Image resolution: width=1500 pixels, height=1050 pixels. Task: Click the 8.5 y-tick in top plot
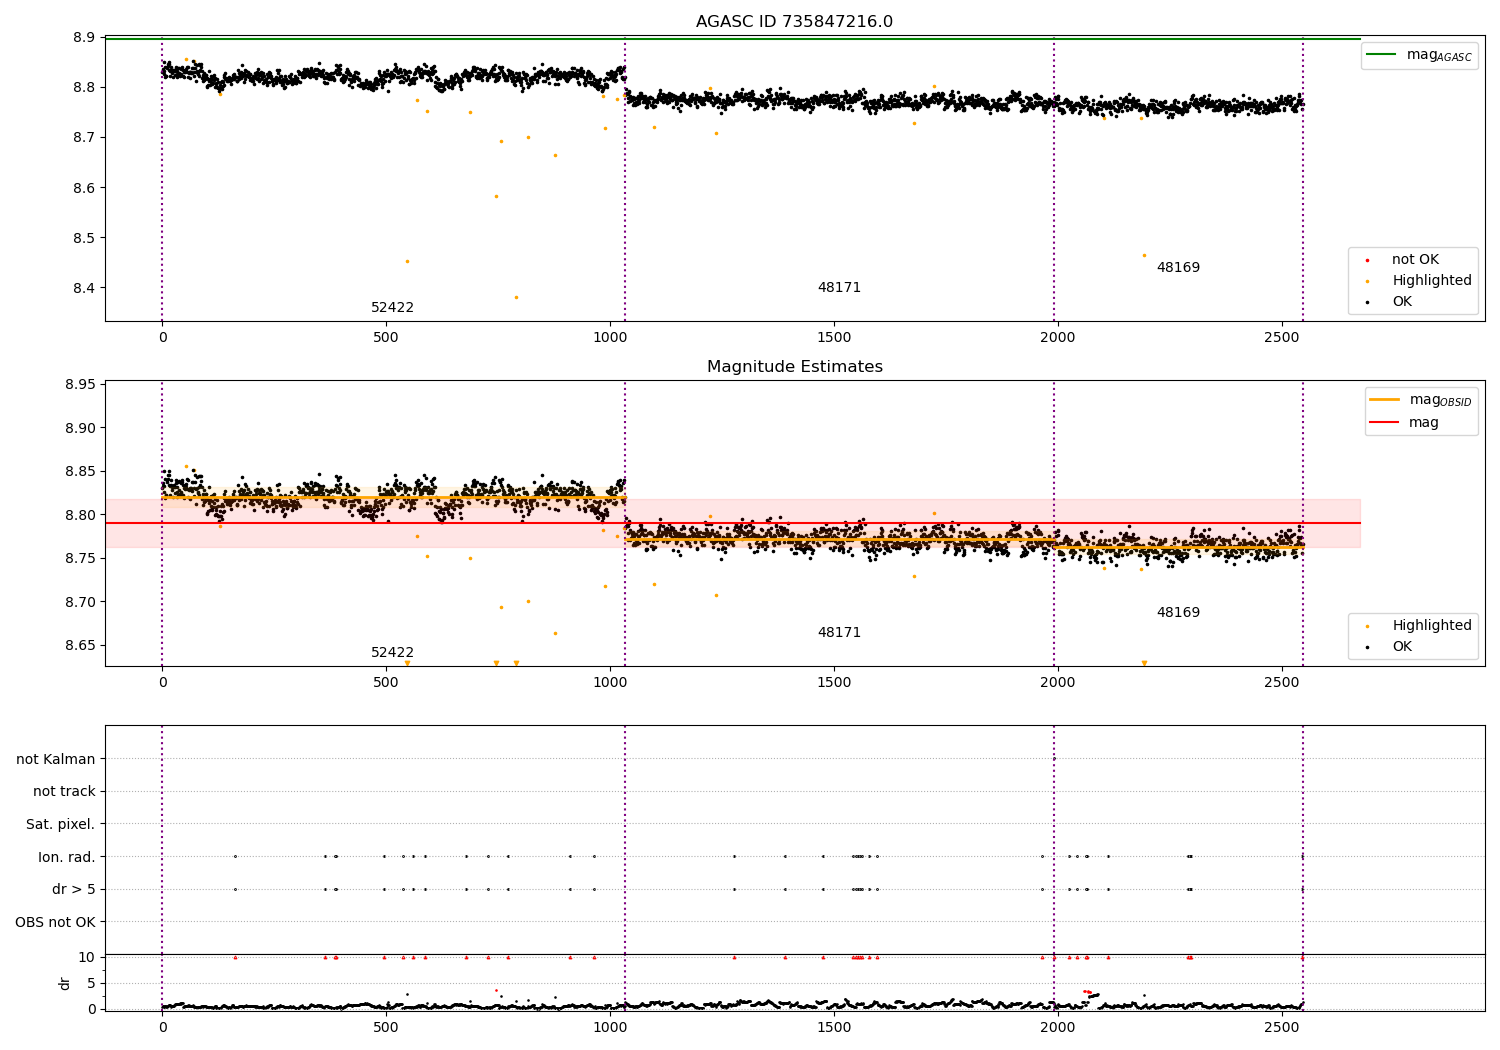coord(85,239)
